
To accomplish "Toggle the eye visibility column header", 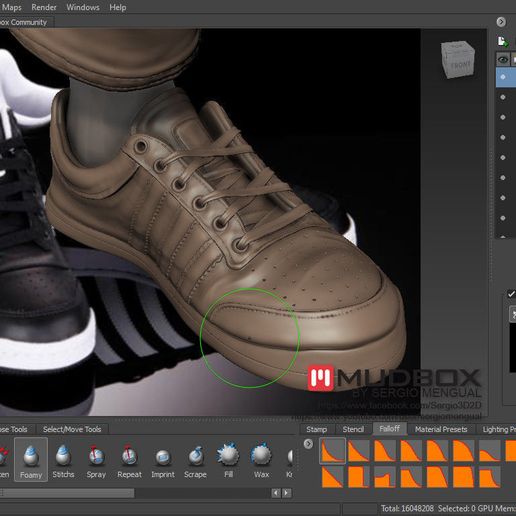I will point(503,60).
